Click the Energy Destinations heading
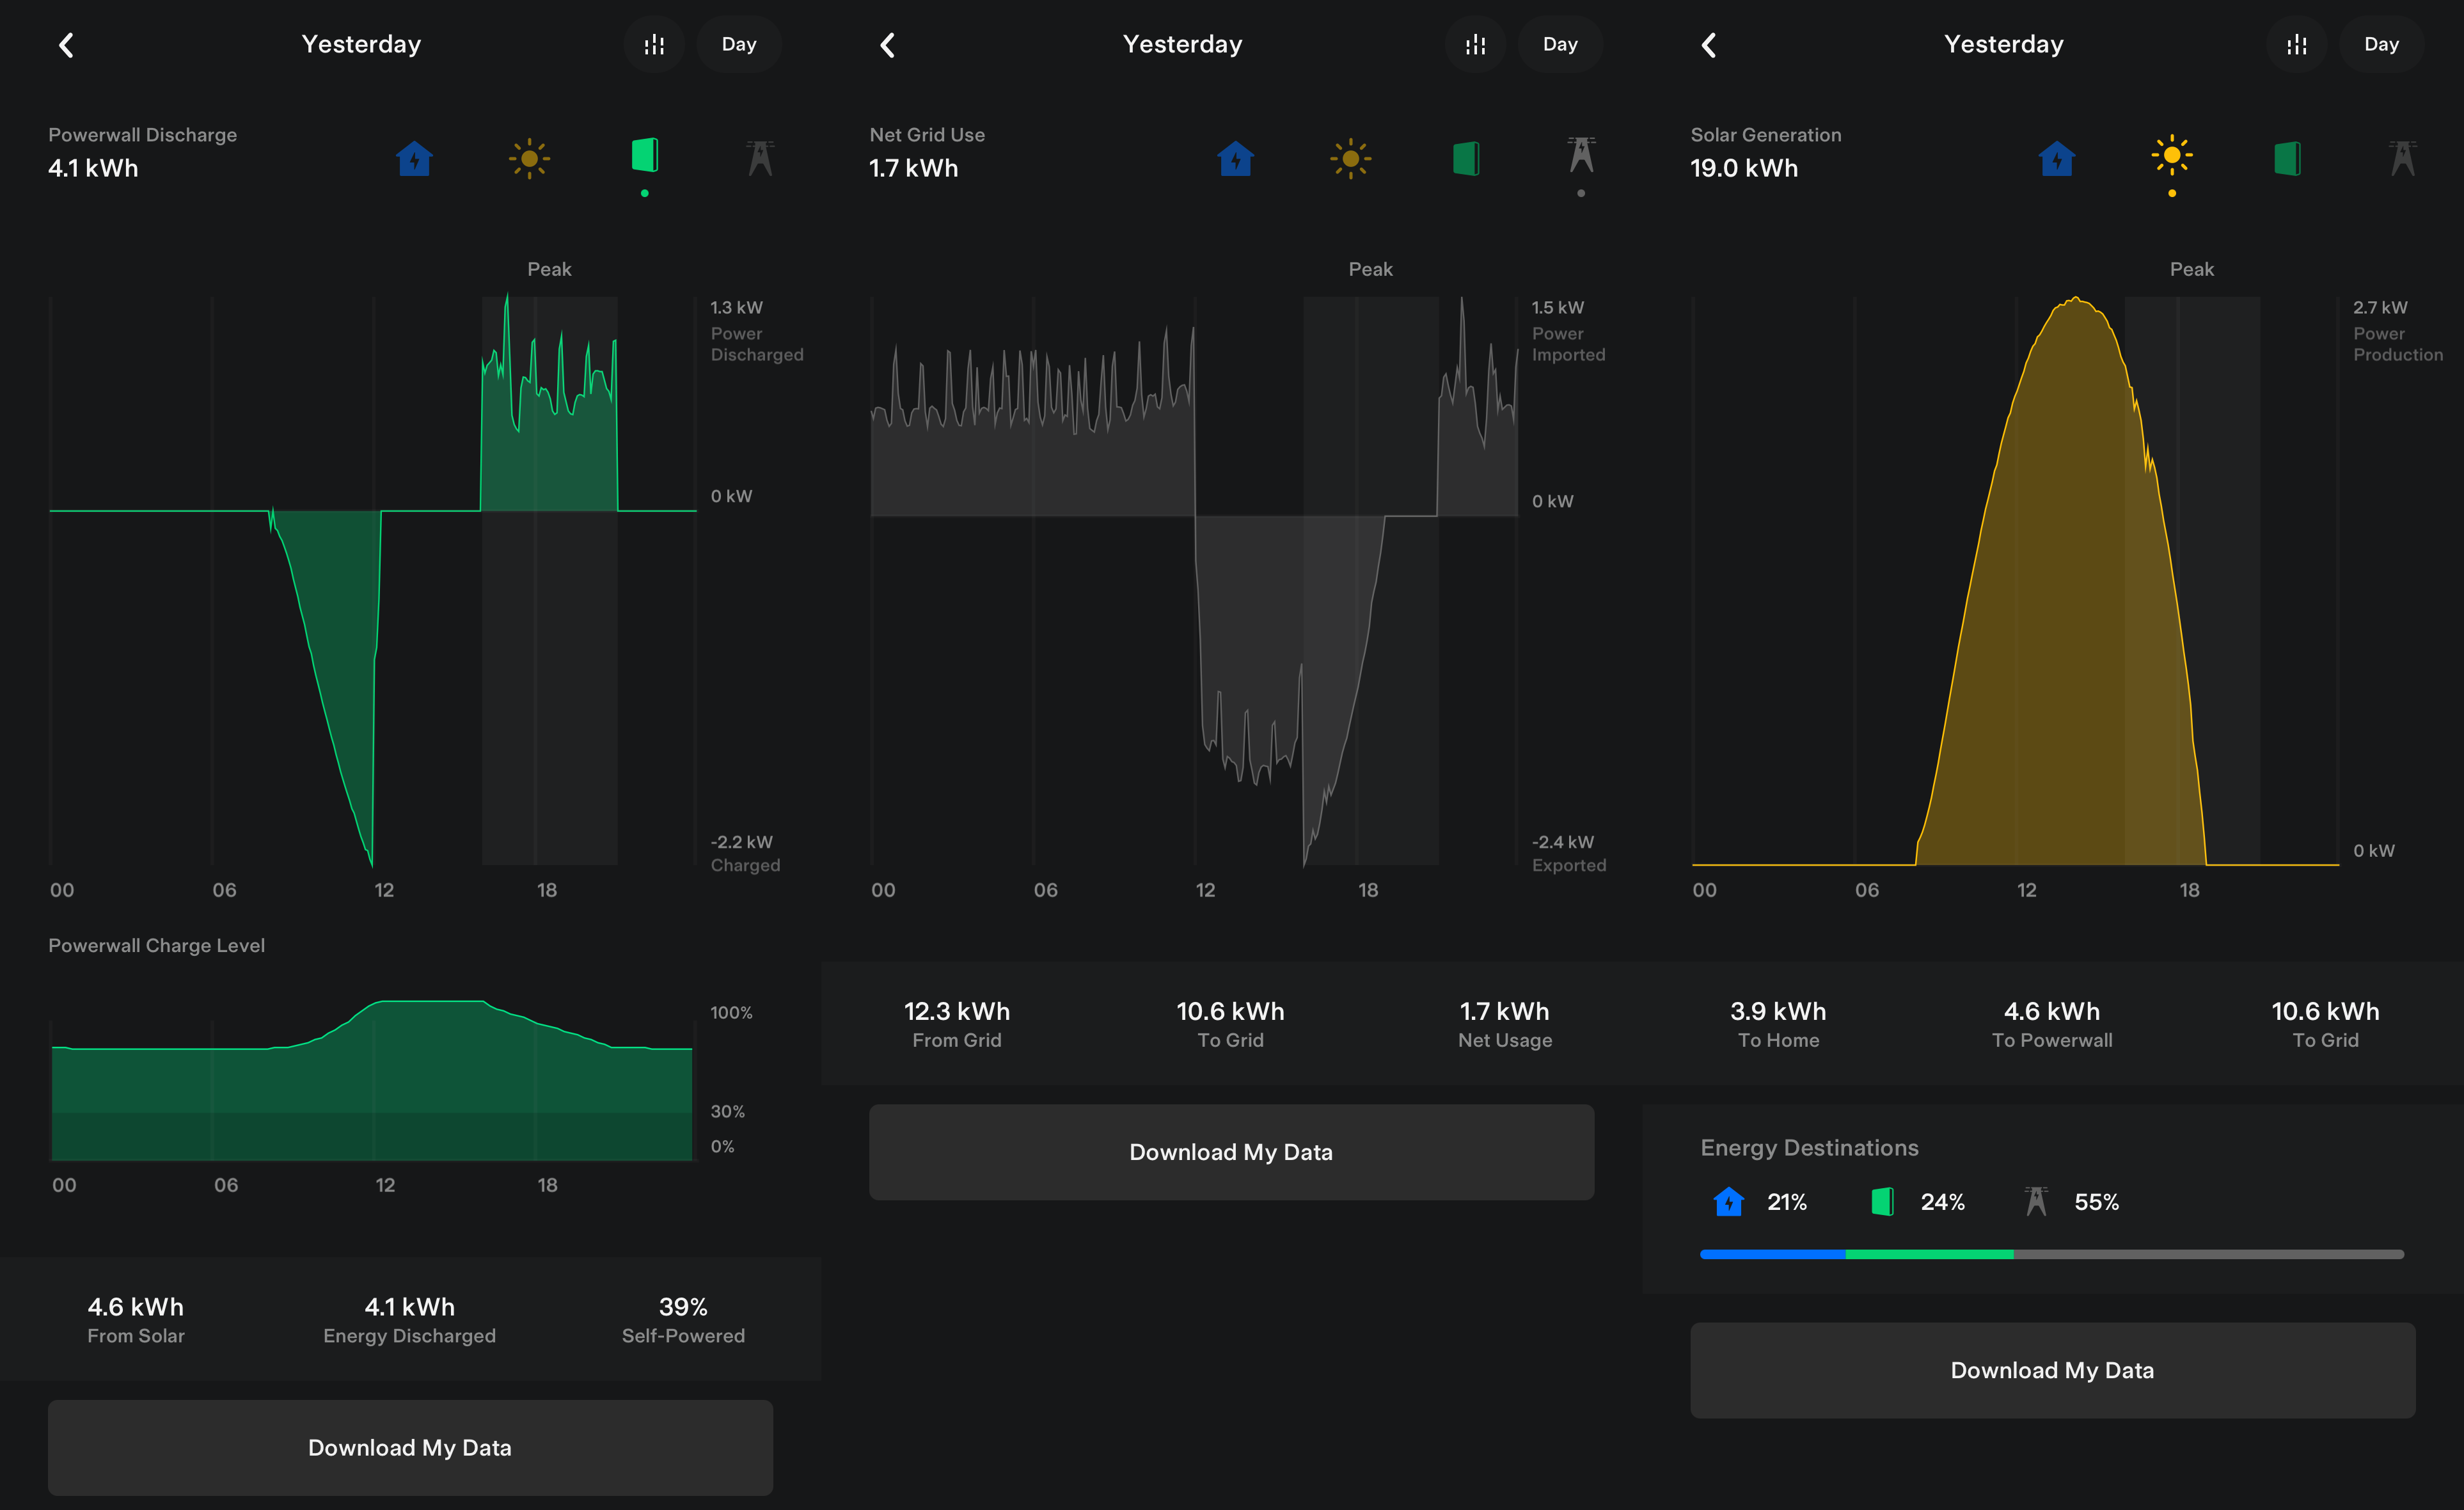 point(1809,1148)
